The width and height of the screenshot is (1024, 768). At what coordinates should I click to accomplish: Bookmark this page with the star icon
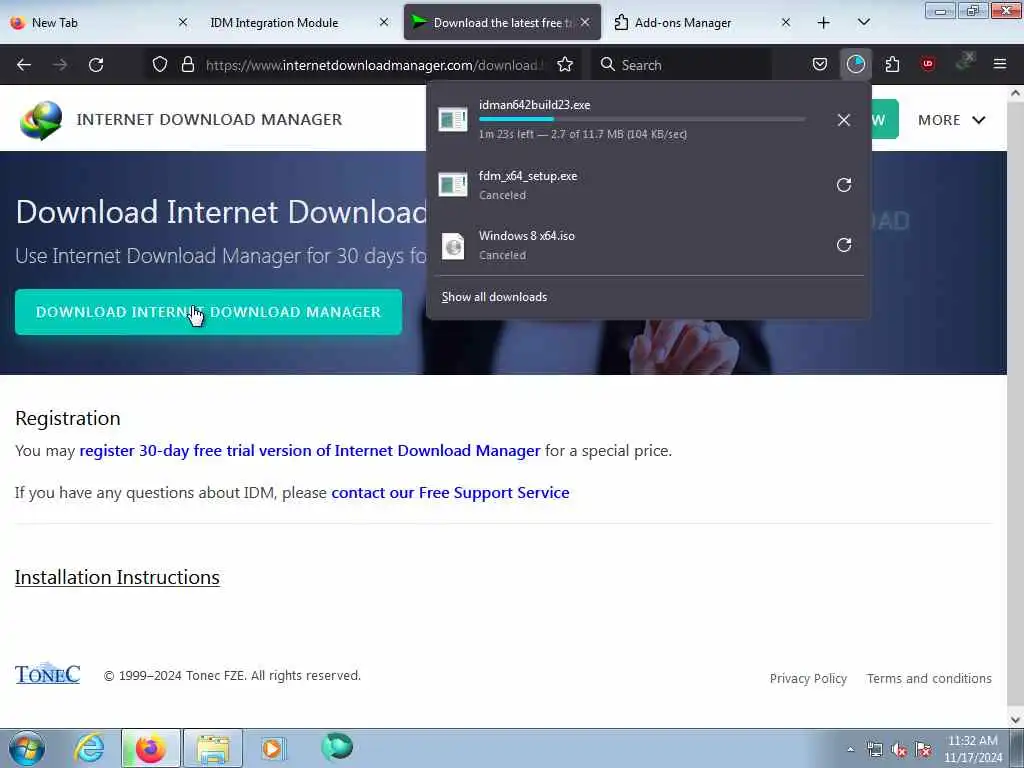coord(565,65)
